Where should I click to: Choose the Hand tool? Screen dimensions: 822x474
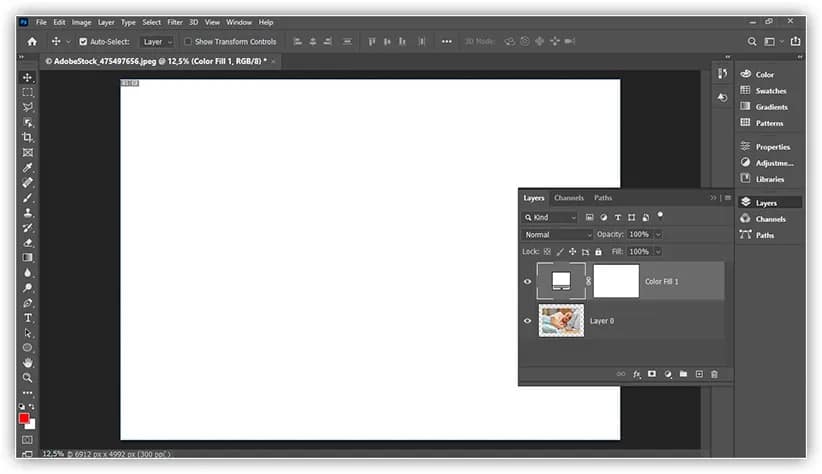(x=28, y=362)
